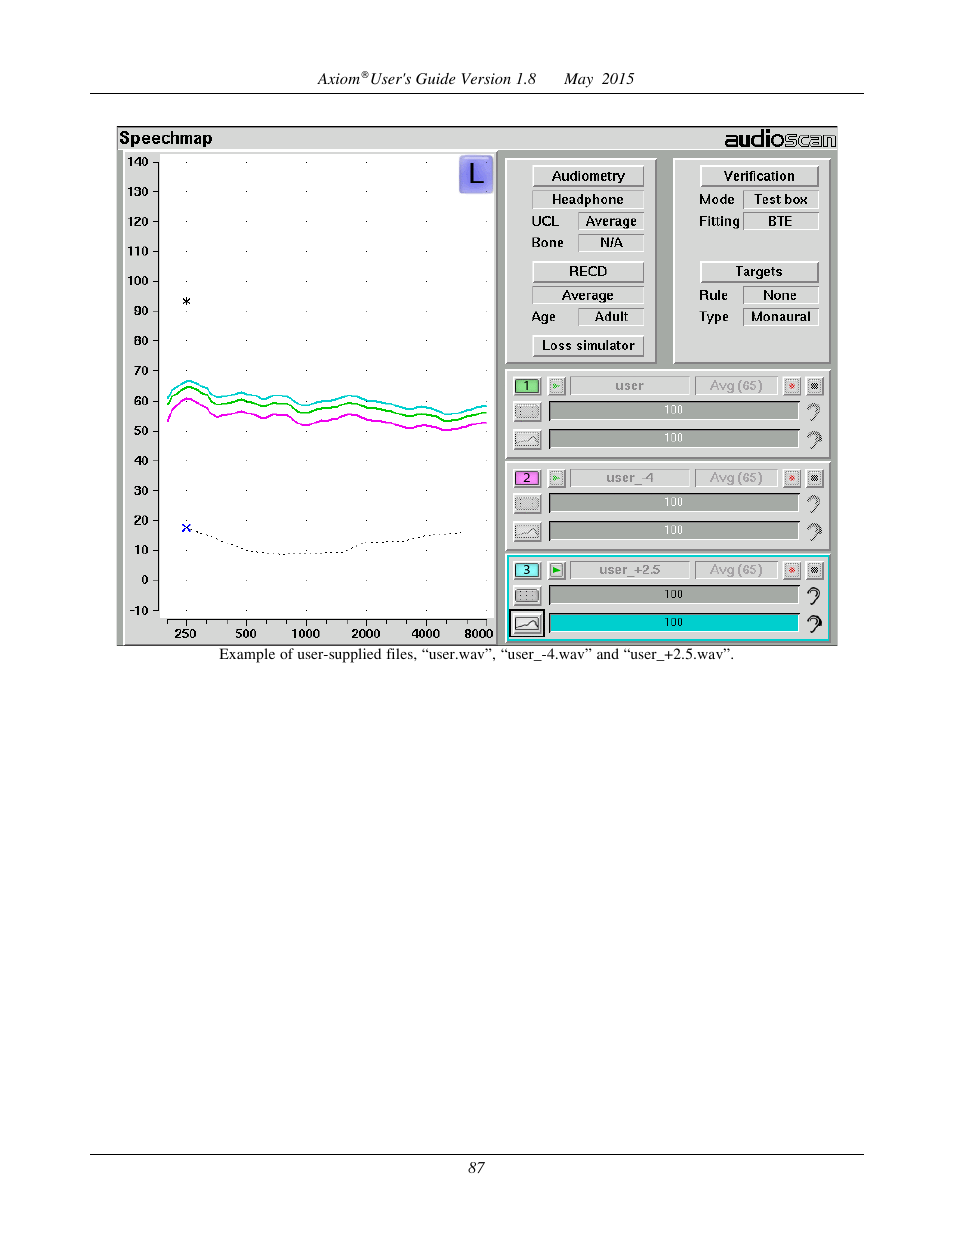This screenshot has height=1235, width=954.
Task: Click test 1 upper ear icon
Action: 813,411
